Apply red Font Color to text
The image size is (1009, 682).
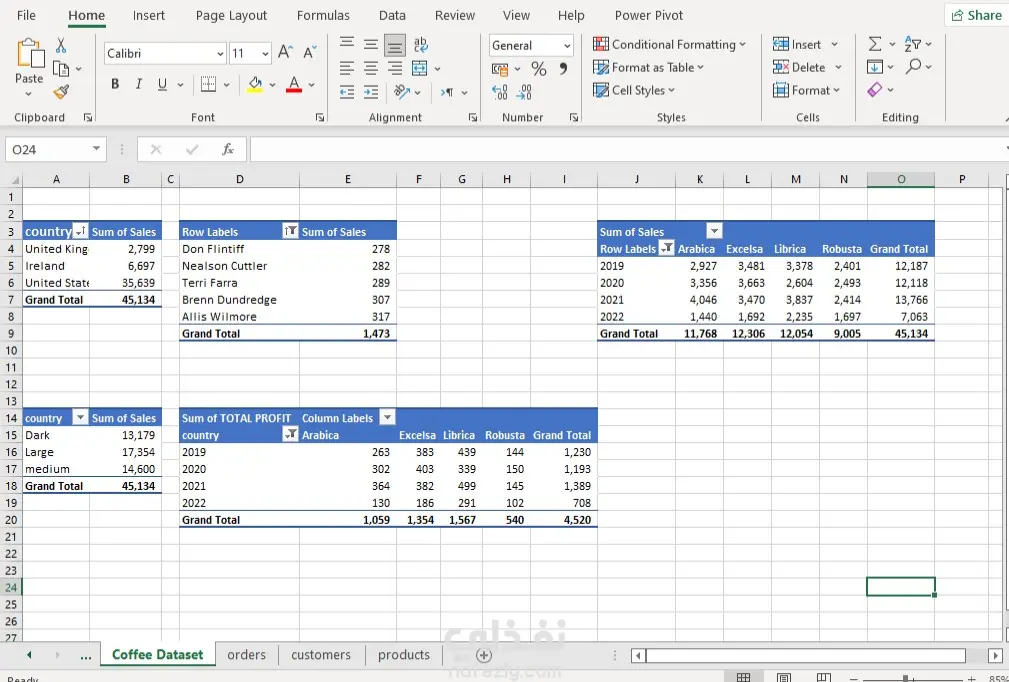[294, 84]
